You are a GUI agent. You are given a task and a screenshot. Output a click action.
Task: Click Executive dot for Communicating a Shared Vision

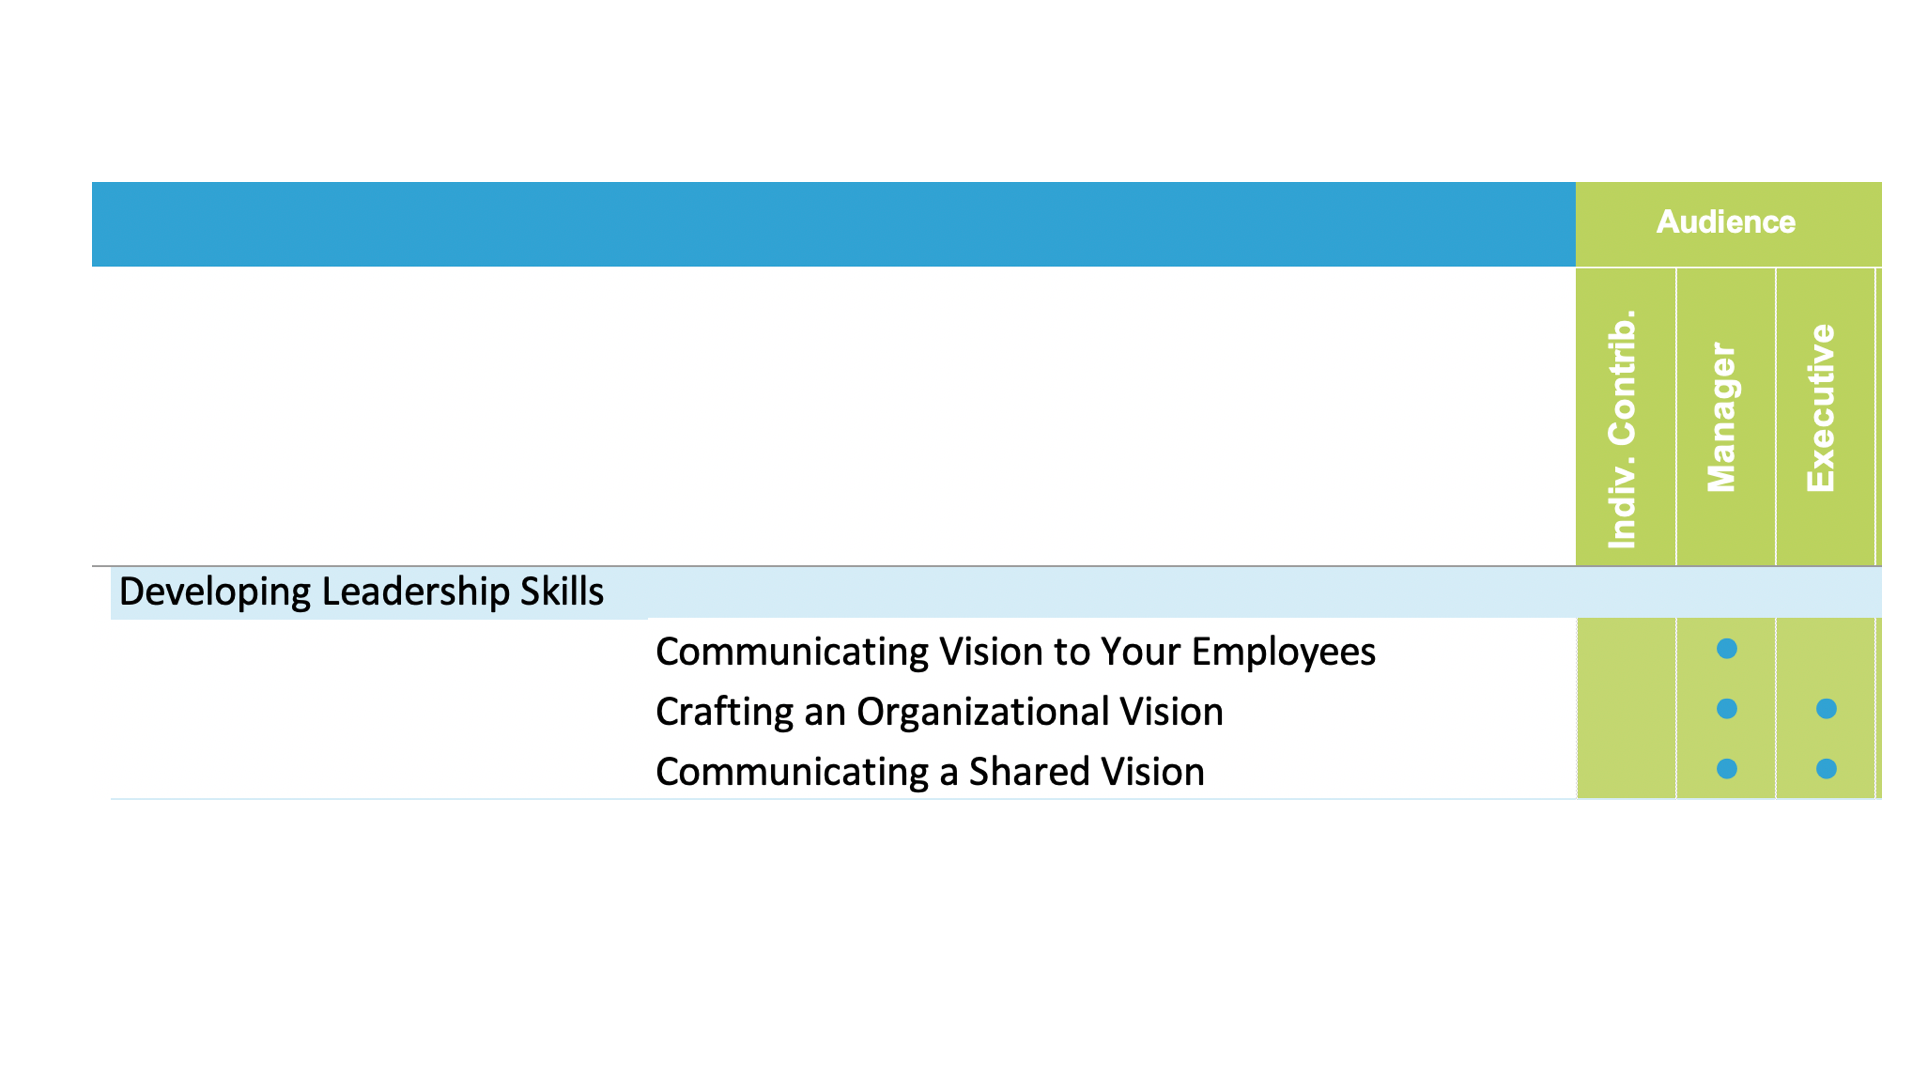1826,769
